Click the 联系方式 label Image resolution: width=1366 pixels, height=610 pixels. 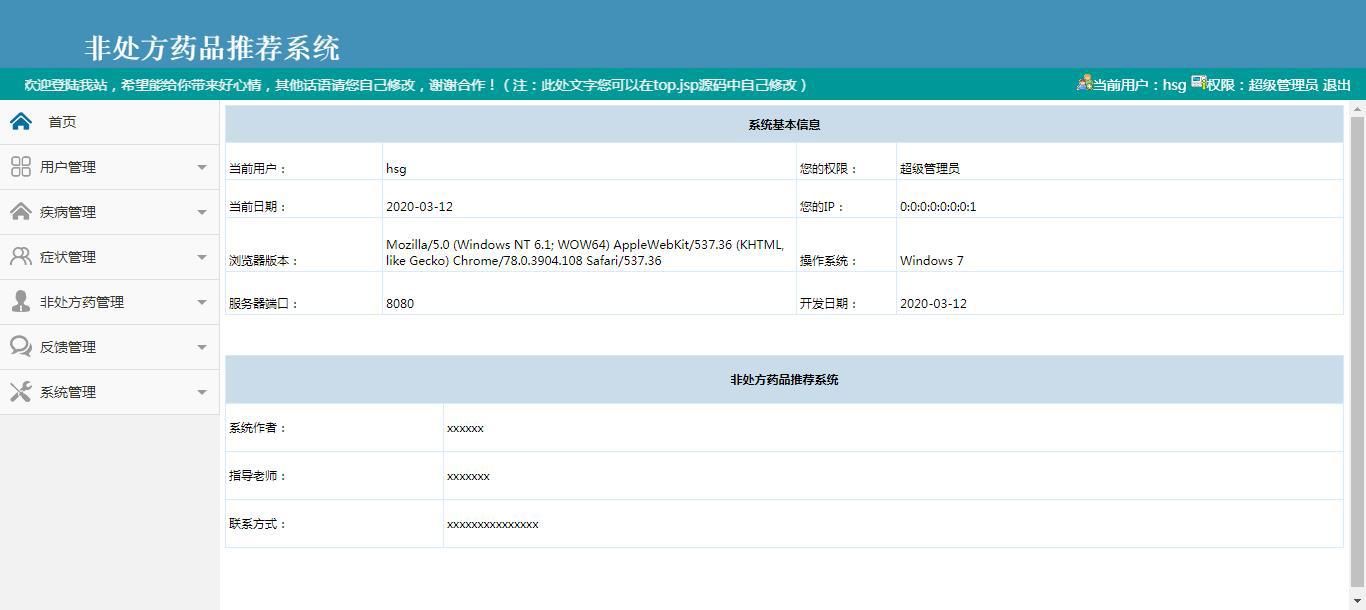coord(258,524)
